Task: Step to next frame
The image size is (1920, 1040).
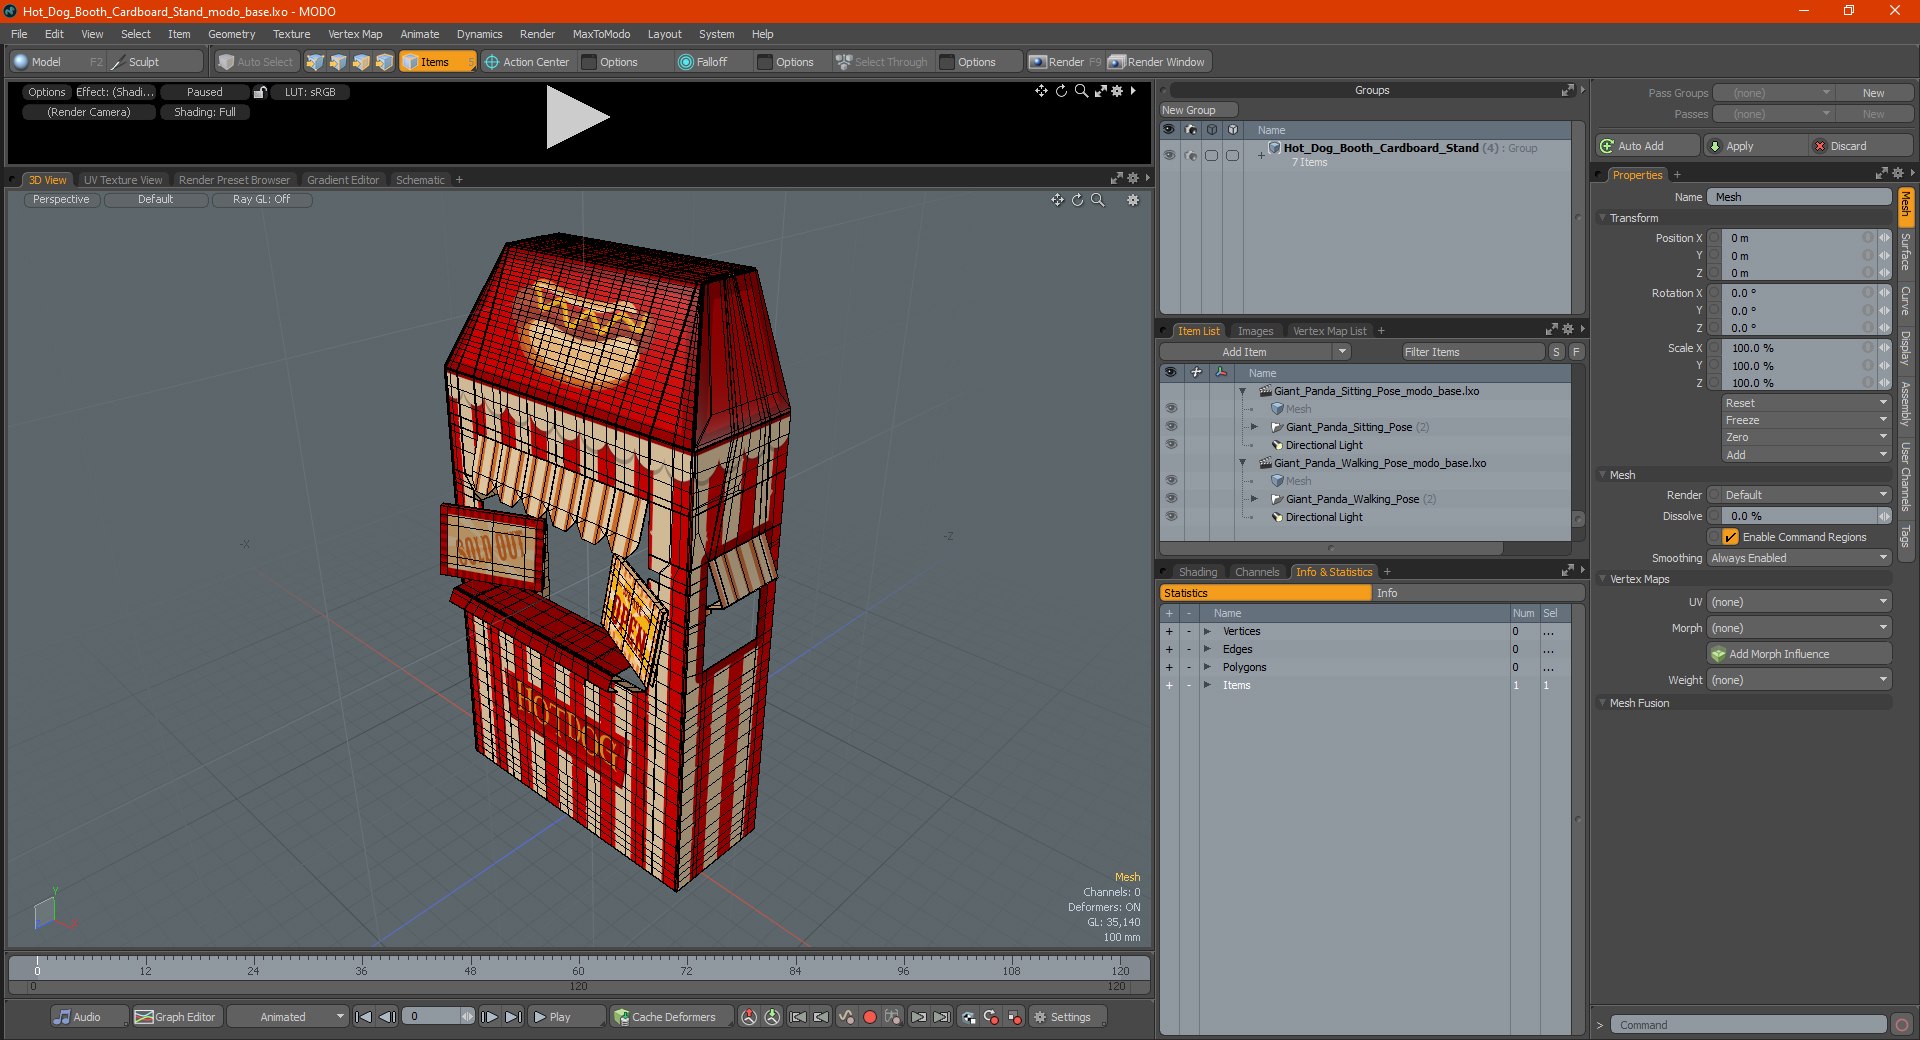Action: pos(489,1017)
